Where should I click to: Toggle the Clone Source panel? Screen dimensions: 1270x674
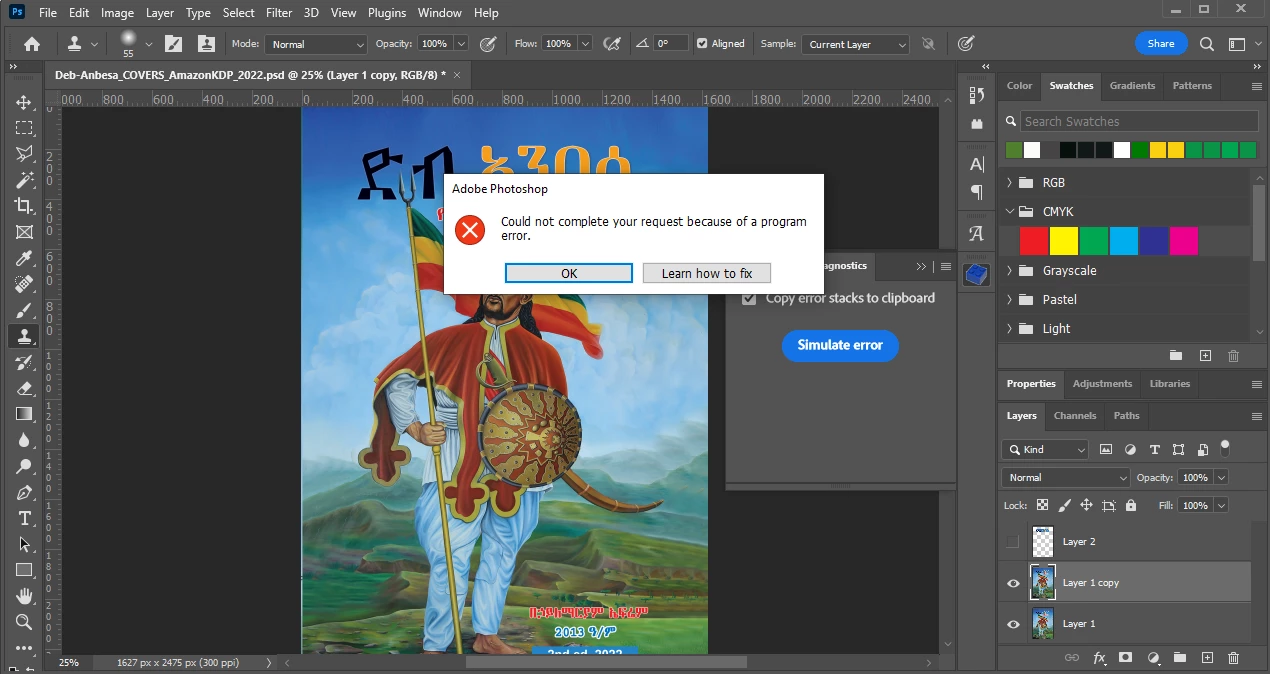206,44
